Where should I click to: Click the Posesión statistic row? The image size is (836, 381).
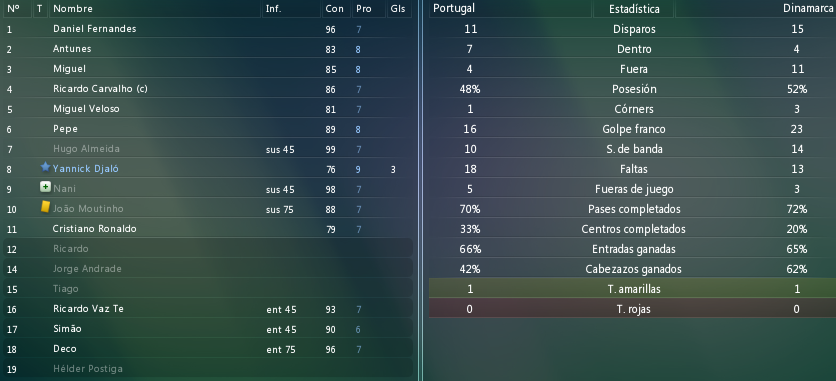[x=632, y=89]
